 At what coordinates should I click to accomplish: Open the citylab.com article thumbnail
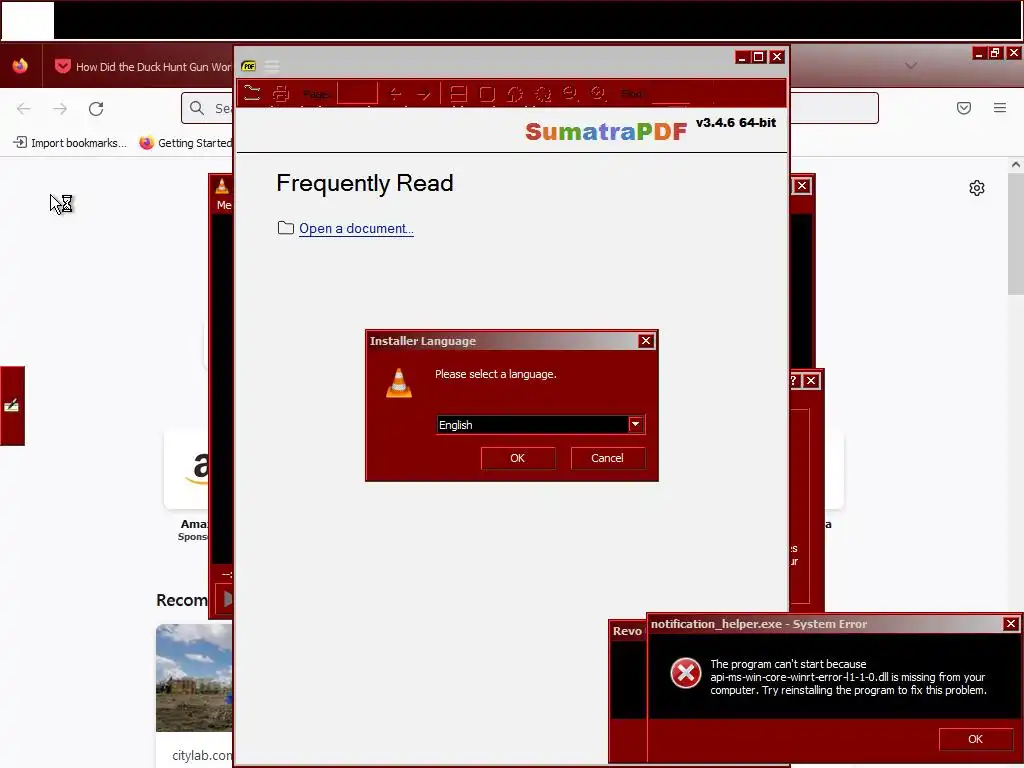click(194, 678)
